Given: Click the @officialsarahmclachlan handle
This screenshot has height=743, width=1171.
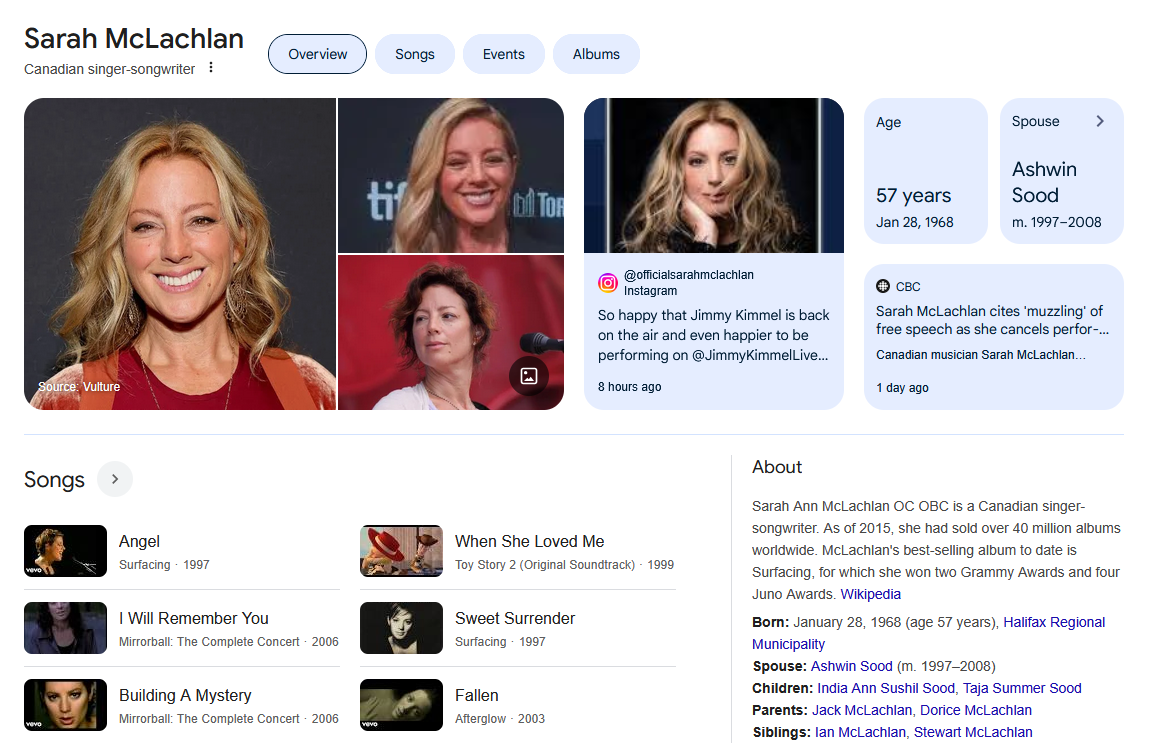Looking at the screenshot, I should [x=689, y=275].
